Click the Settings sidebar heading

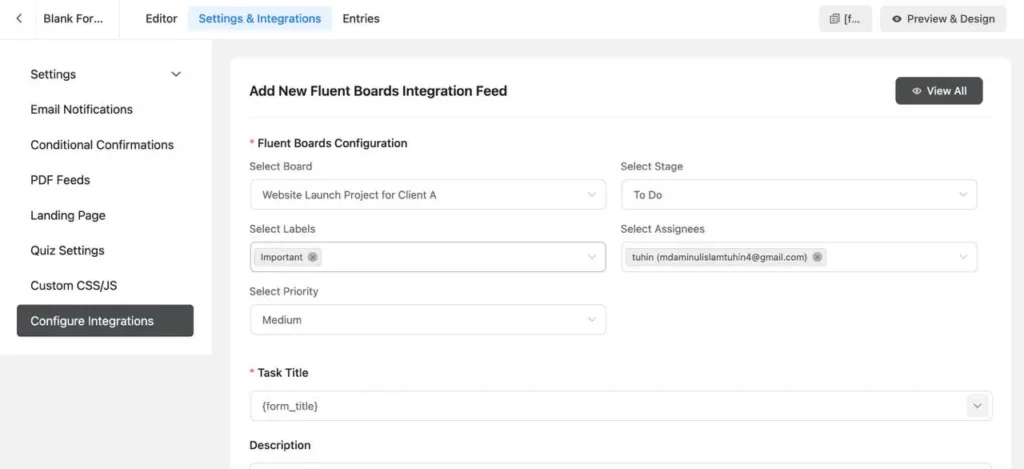(53, 74)
